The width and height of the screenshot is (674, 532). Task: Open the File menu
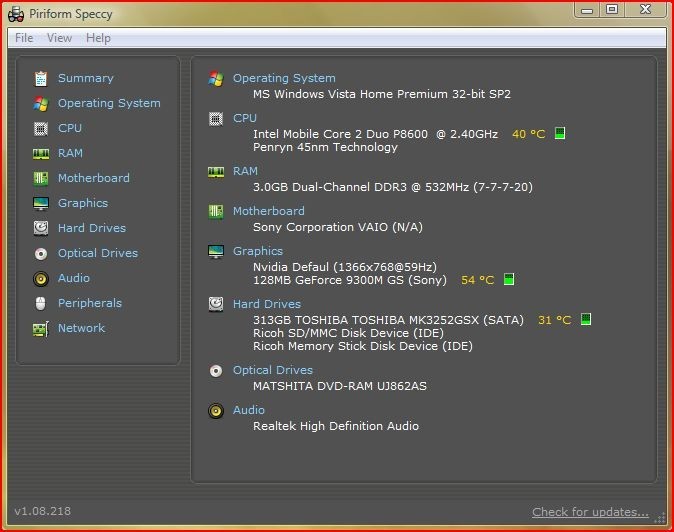24,38
